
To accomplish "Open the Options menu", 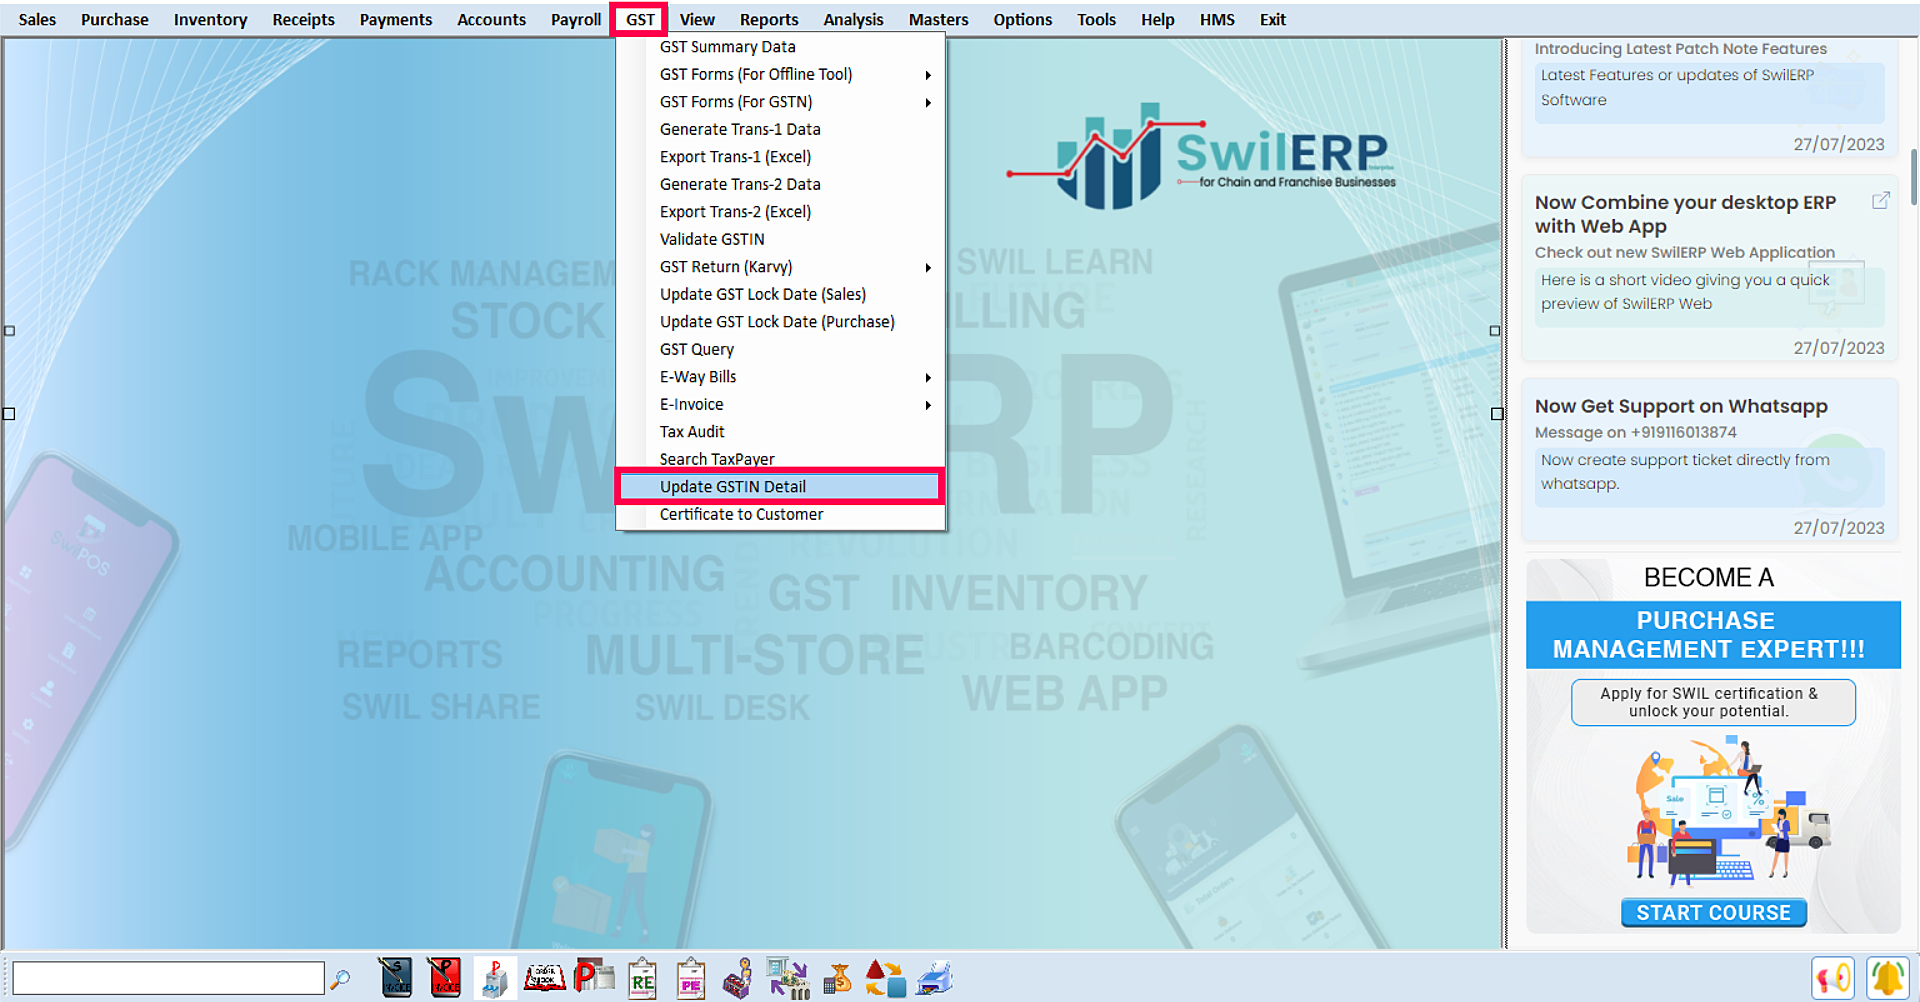I will coord(1022,19).
